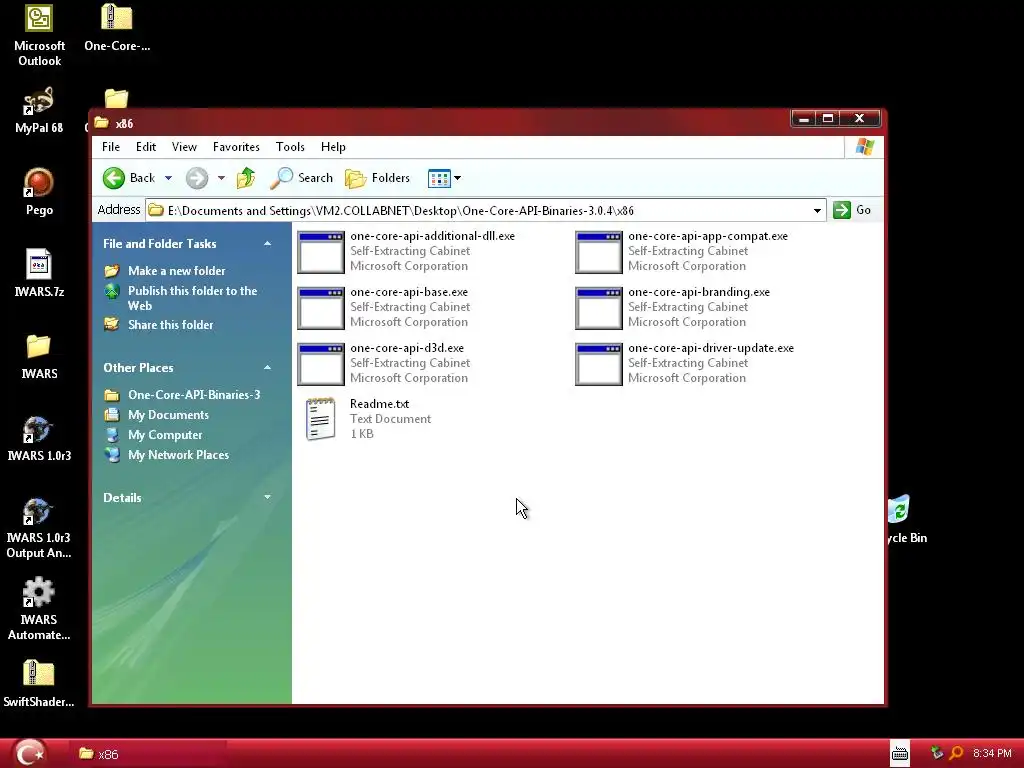
Task: Collapse File and Folder Tasks section
Action: pos(267,244)
